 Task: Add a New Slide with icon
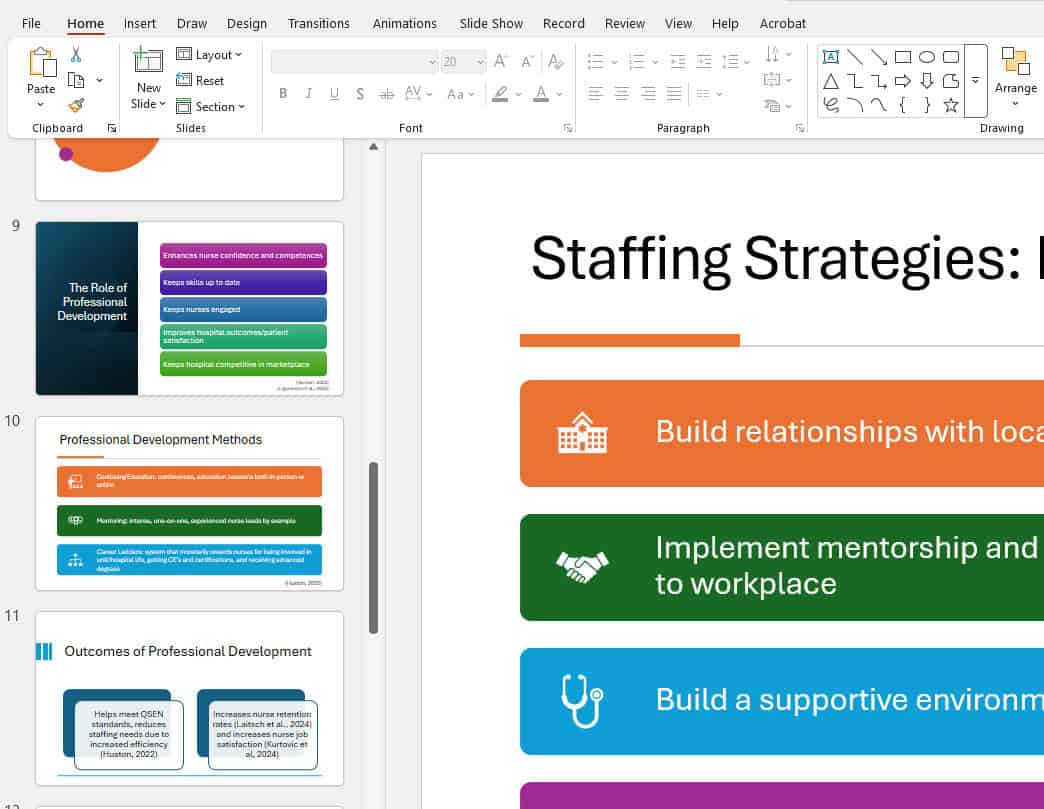coord(148,61)
